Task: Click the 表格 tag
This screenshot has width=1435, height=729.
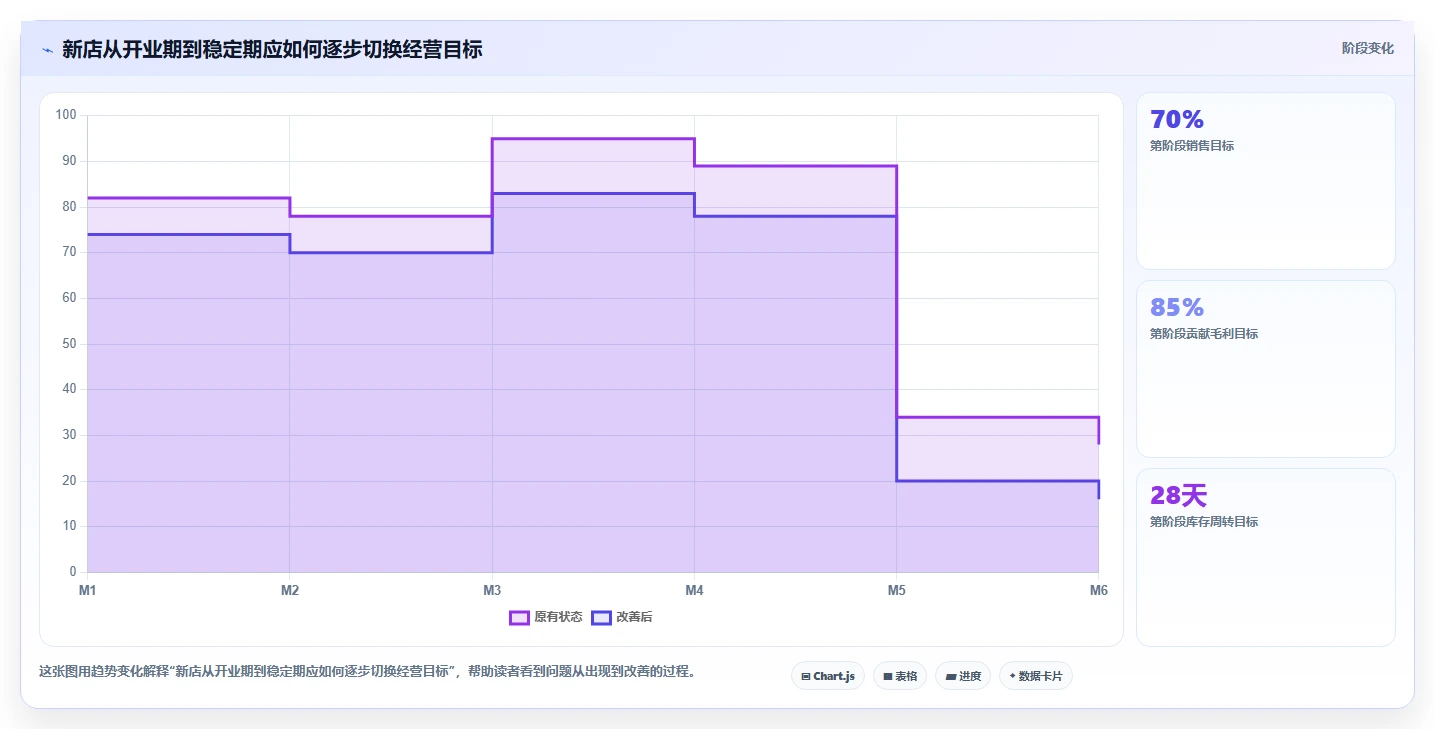Action: coord(900,676)
